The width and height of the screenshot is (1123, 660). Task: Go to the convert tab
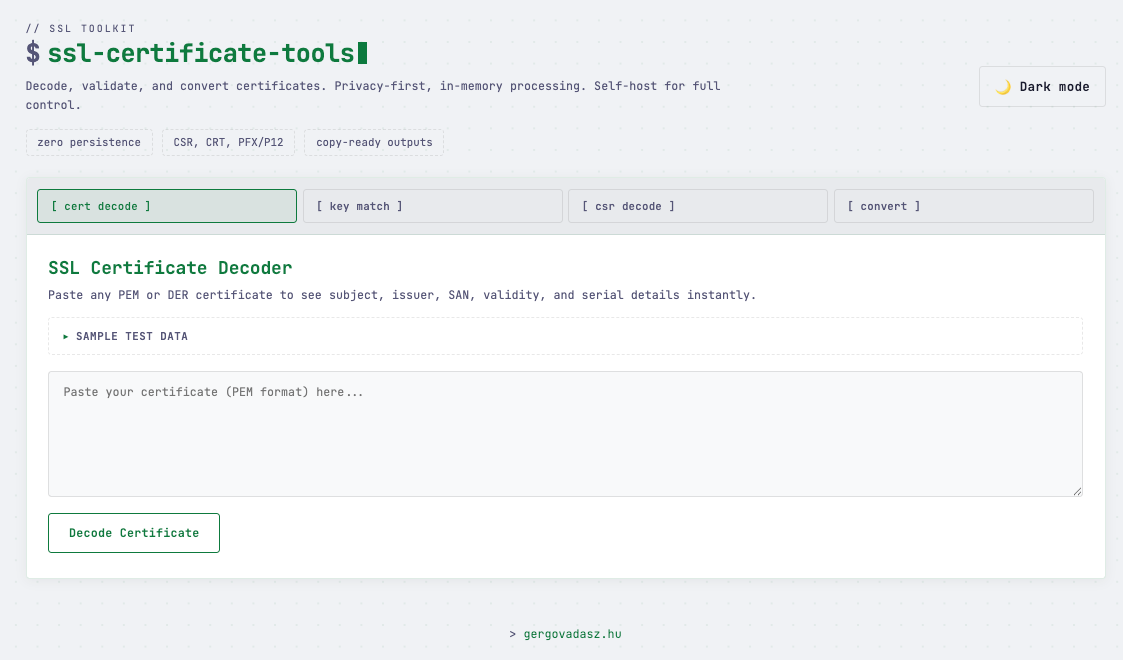coord(963,206)
